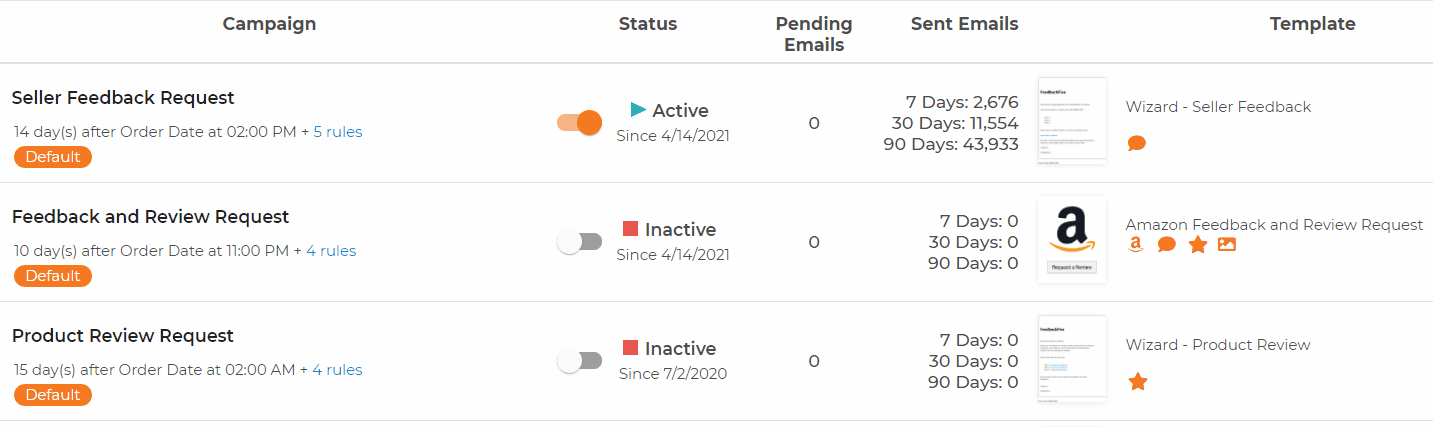Click the blue Active play status icon
This screenshot has width=1433, height=427.
point(638,109)
